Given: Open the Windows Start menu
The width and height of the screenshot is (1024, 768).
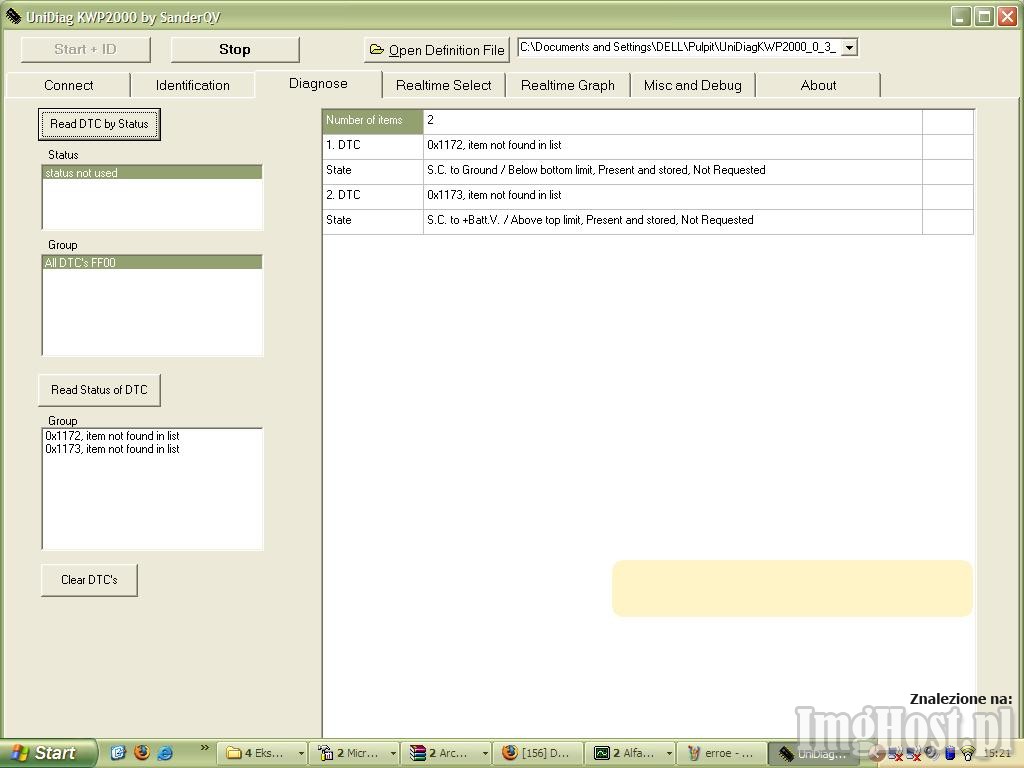Looking at the screenshot, I should coord(47,753).
